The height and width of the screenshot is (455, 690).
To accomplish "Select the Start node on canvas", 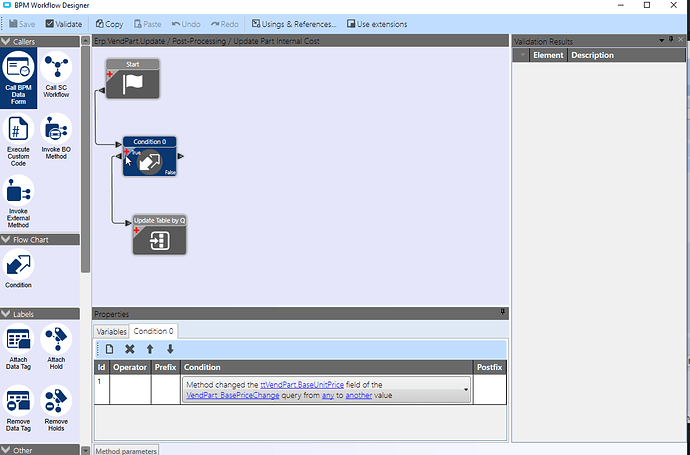I will [132, 79].
